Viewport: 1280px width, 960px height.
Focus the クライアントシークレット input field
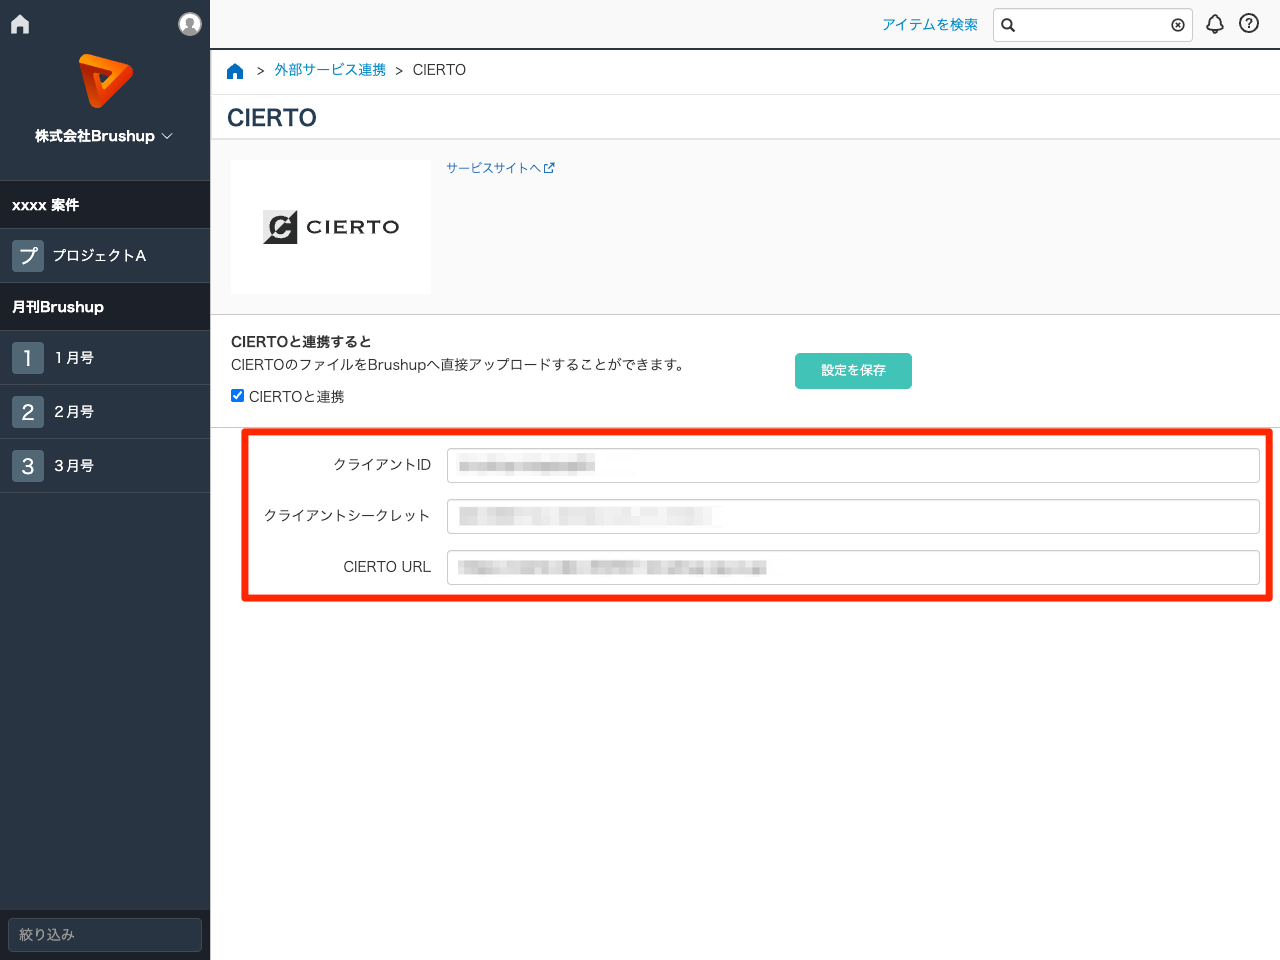click(x=853, y=516)
